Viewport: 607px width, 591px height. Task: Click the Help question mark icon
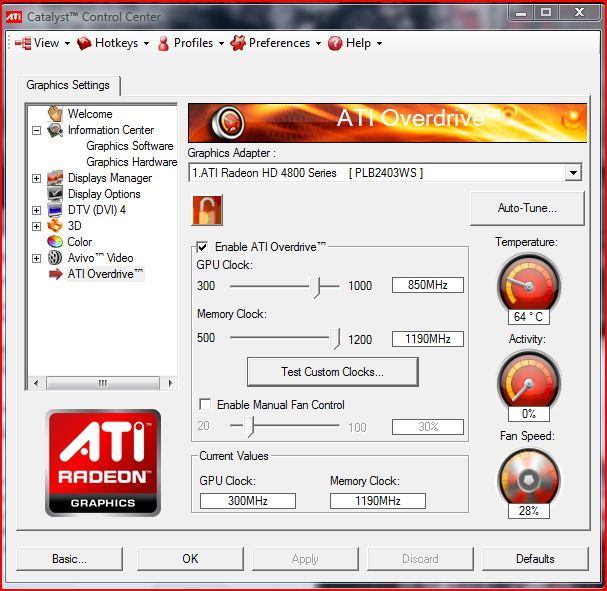tap(335, 43)
